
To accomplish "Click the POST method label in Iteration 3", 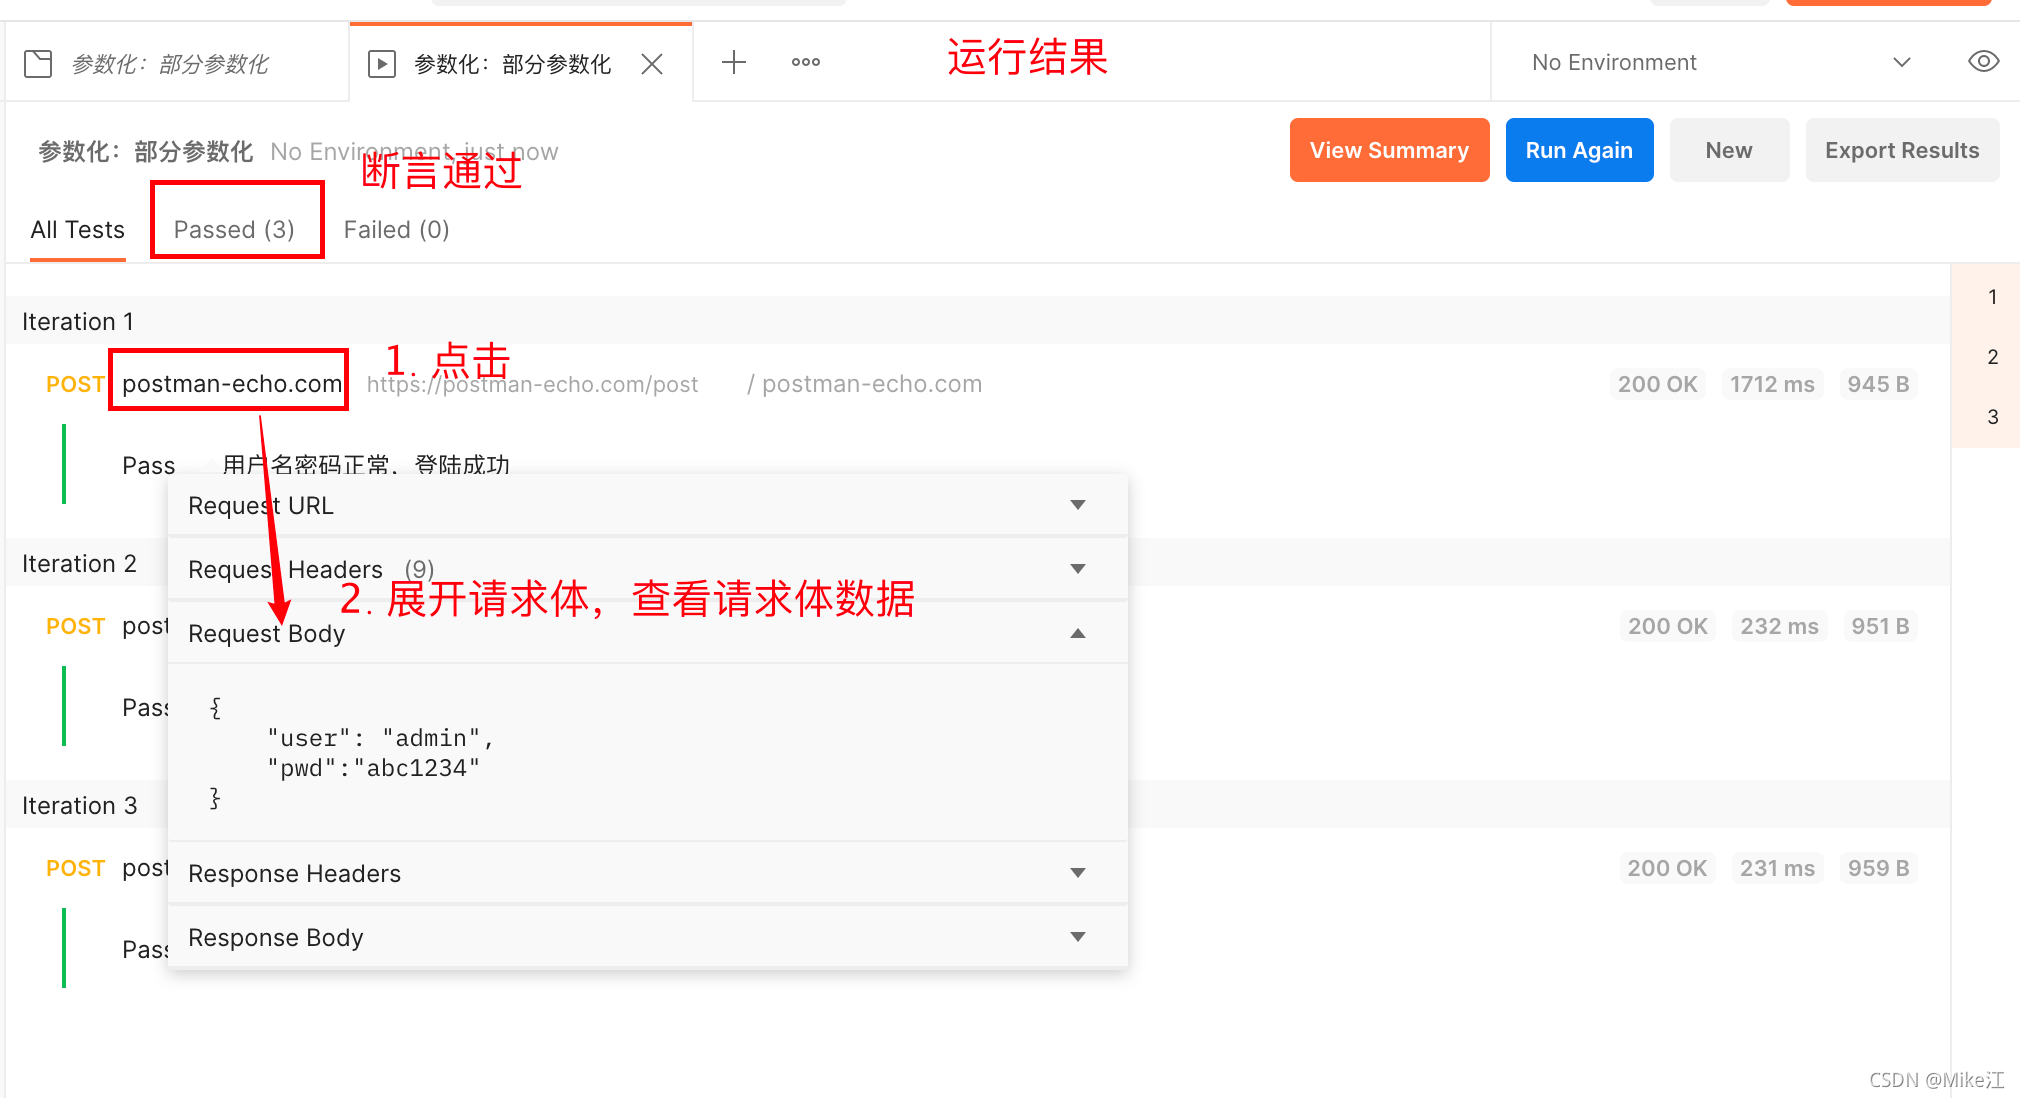I will (76, 868).
